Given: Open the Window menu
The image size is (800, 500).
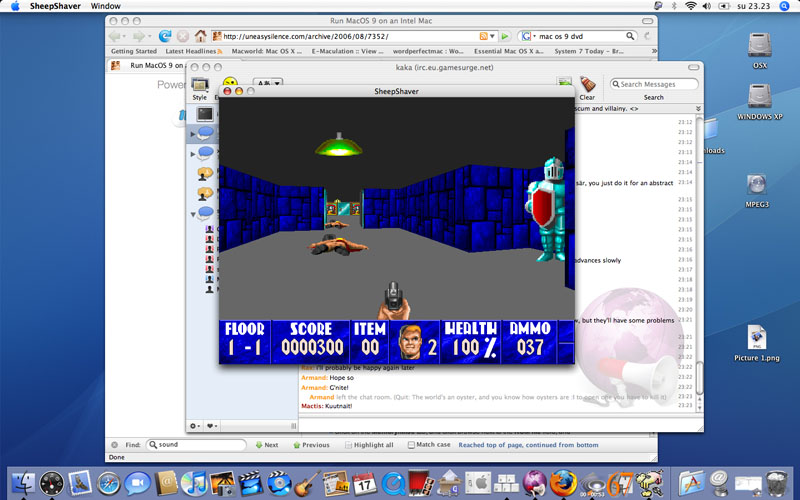Looking at the screenshot, I should coord(106,6).
